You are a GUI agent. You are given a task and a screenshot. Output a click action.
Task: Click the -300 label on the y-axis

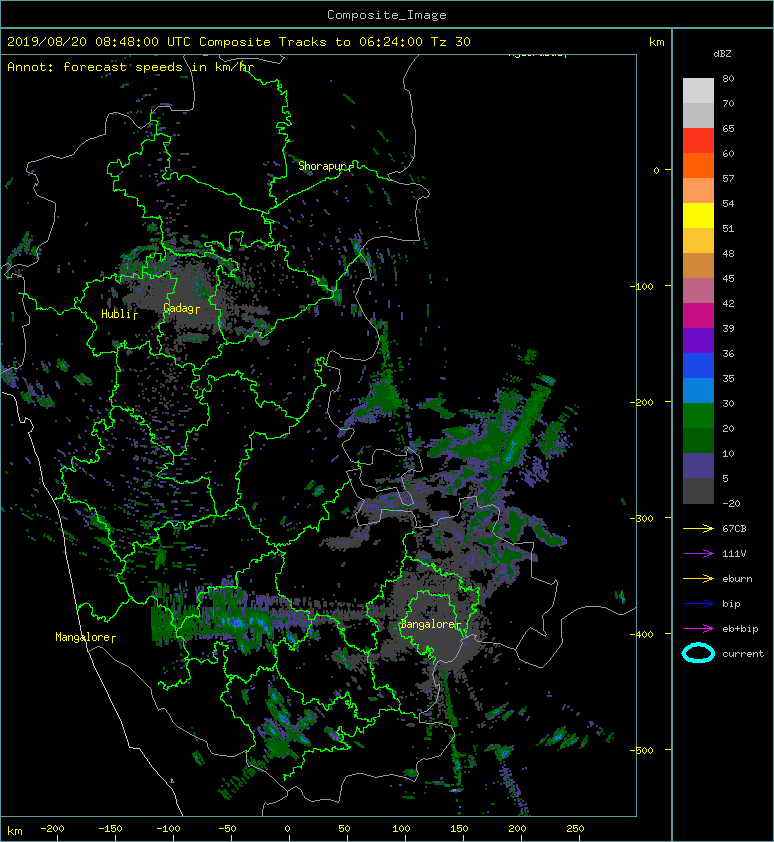[x=642, y=518]
